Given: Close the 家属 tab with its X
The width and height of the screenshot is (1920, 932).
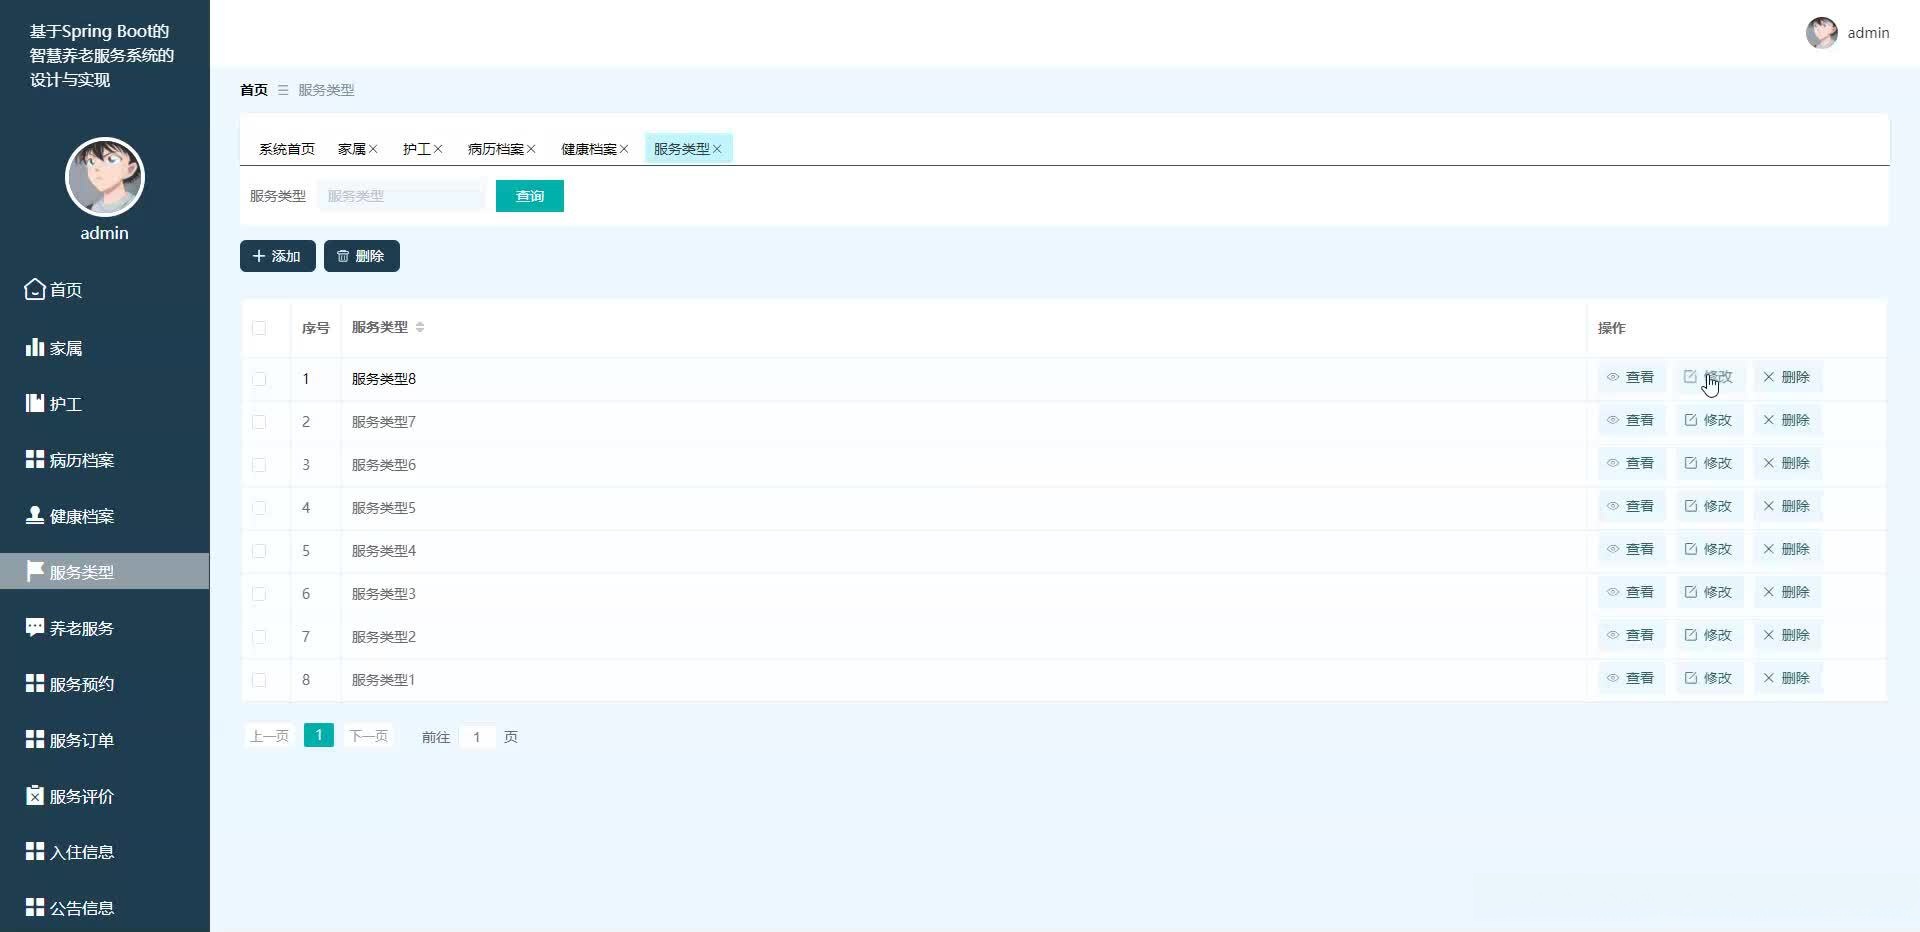Looking at the screenshot, I should tap(373, 149).
